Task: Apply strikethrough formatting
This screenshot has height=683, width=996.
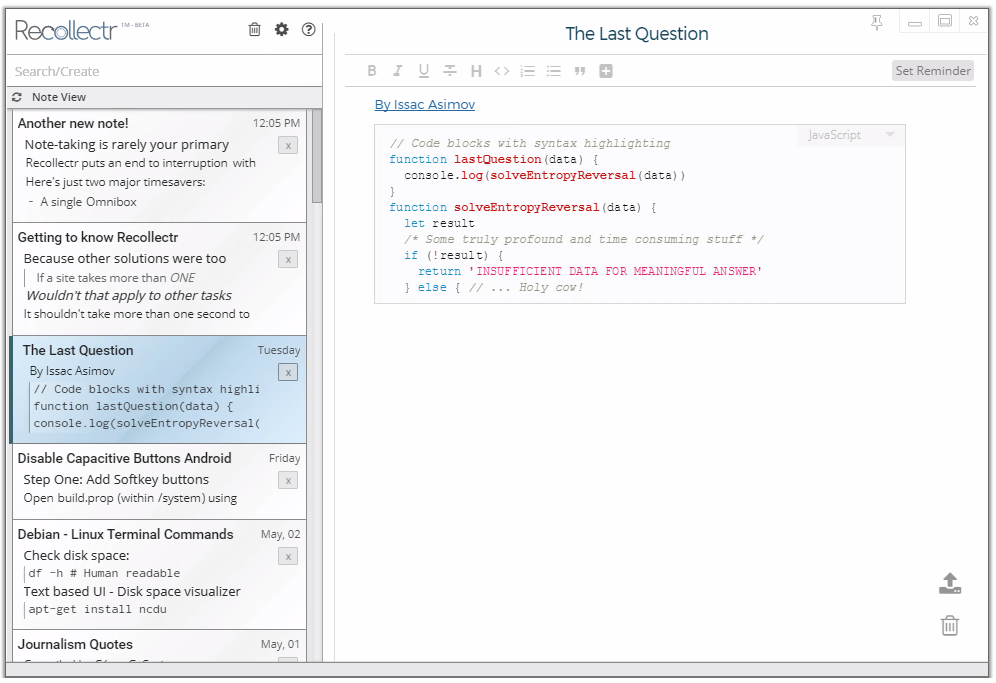Action: click(450, 71)
